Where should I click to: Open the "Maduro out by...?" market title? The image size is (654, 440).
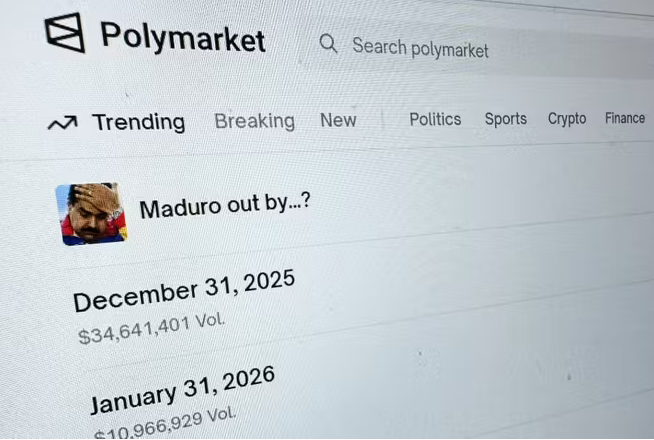pyautogui.click(x=224, y=207)
